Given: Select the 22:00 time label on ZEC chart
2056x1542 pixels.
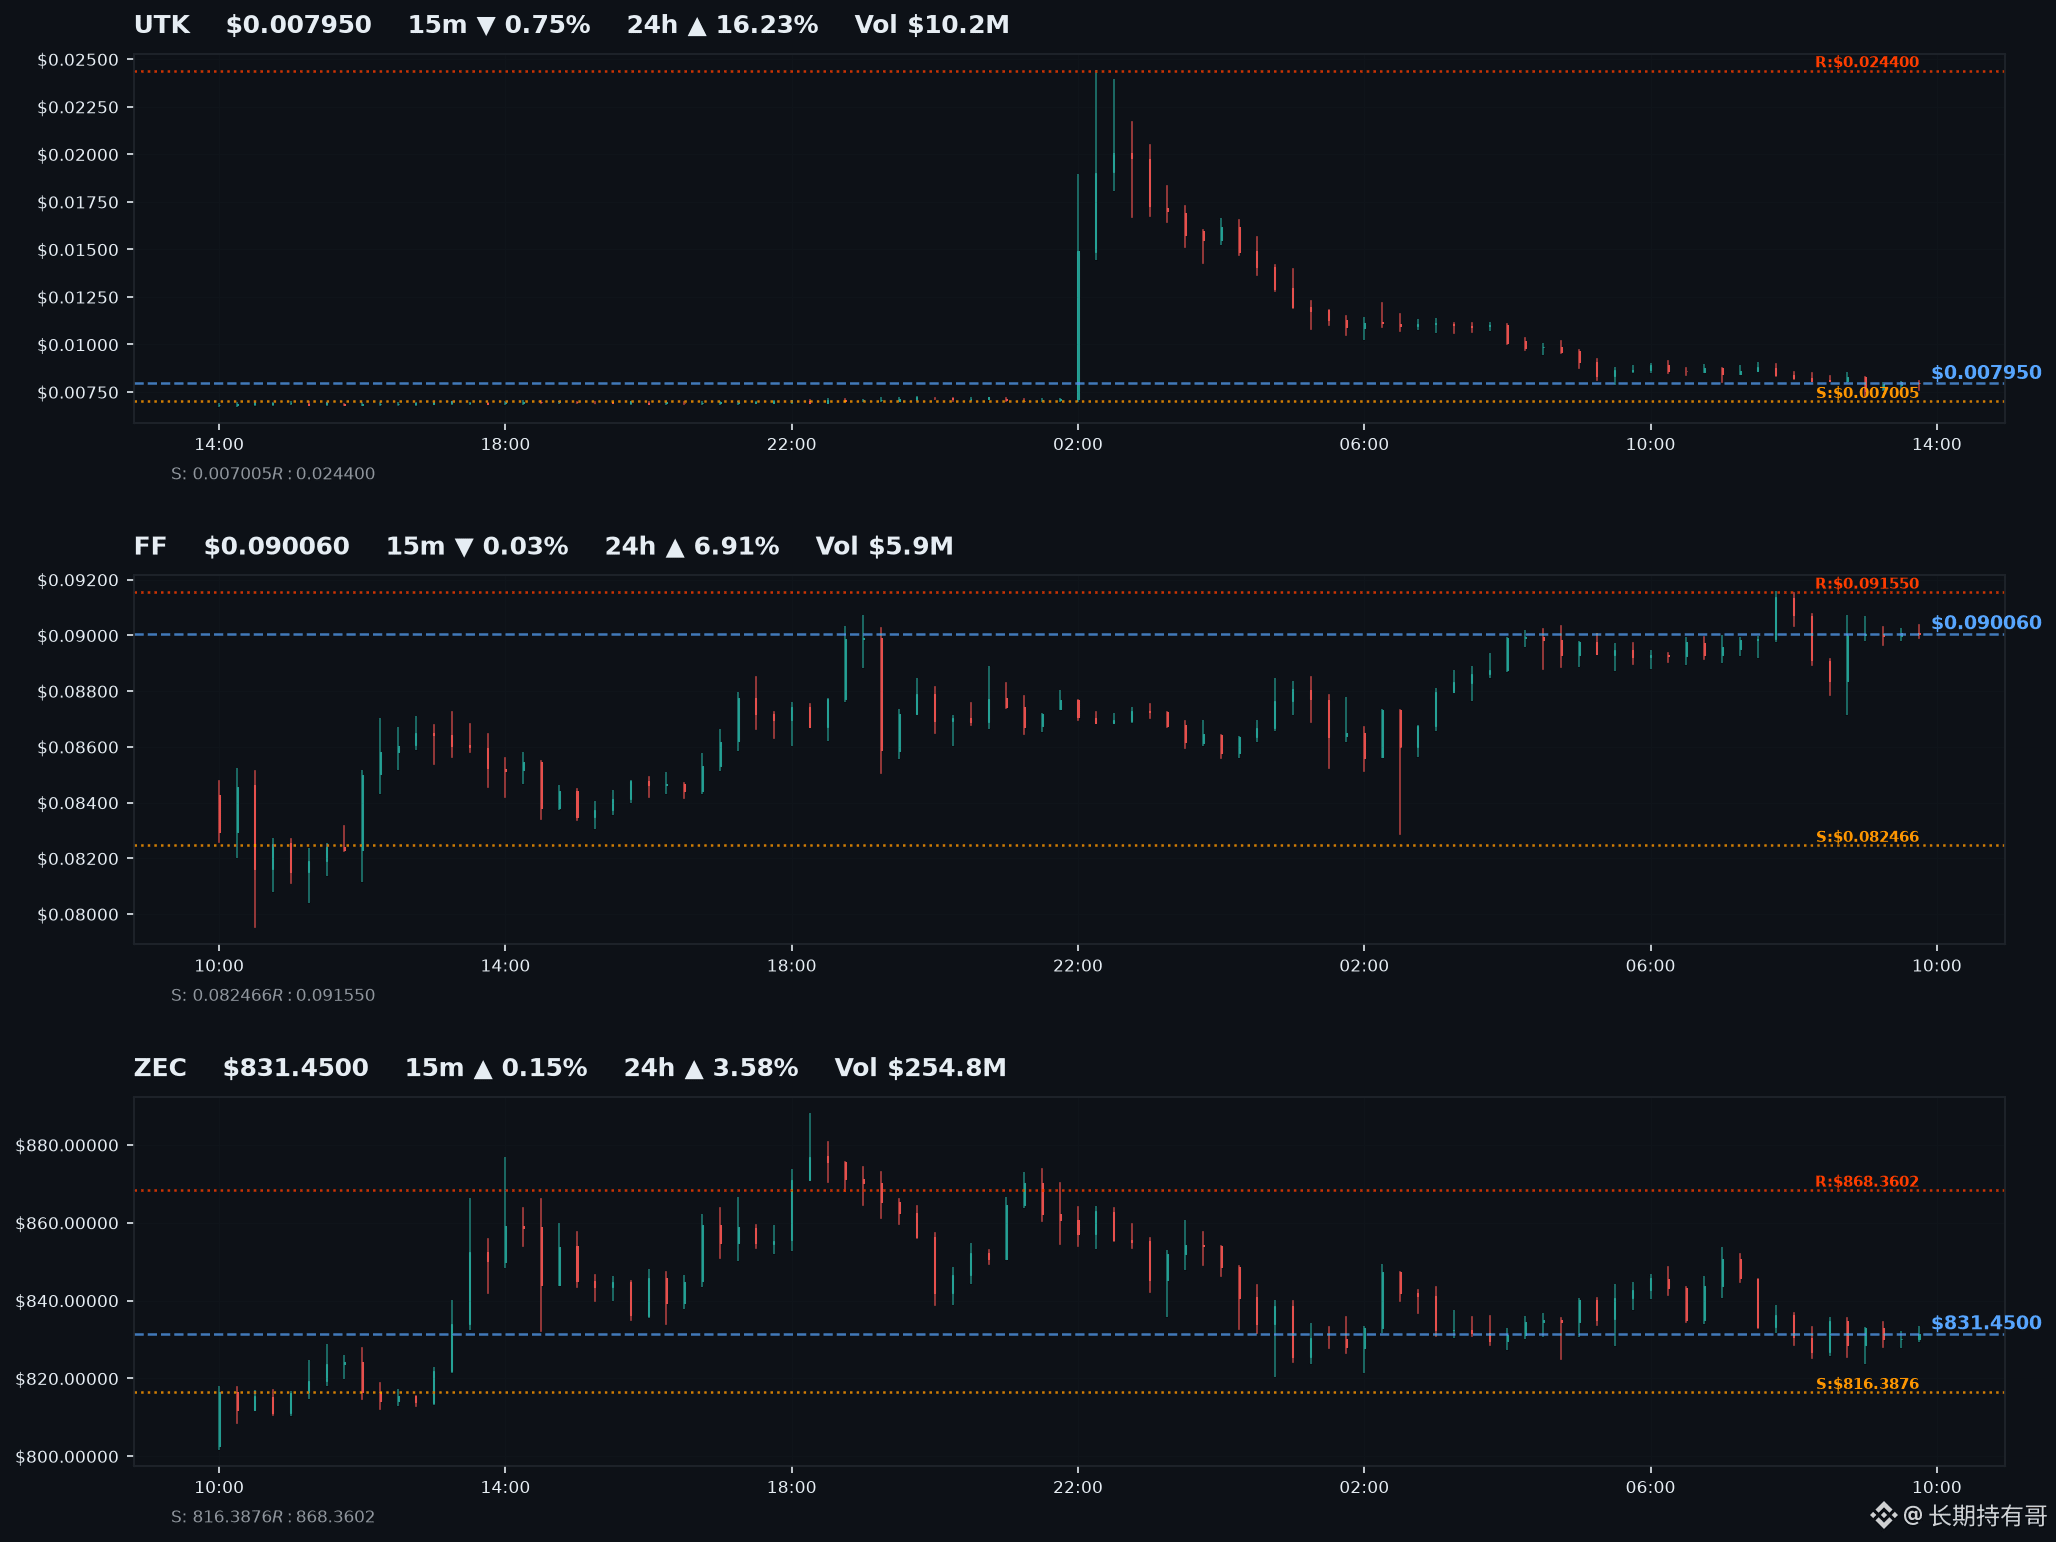Looking at the screenshot, I should point(1078,1488).
